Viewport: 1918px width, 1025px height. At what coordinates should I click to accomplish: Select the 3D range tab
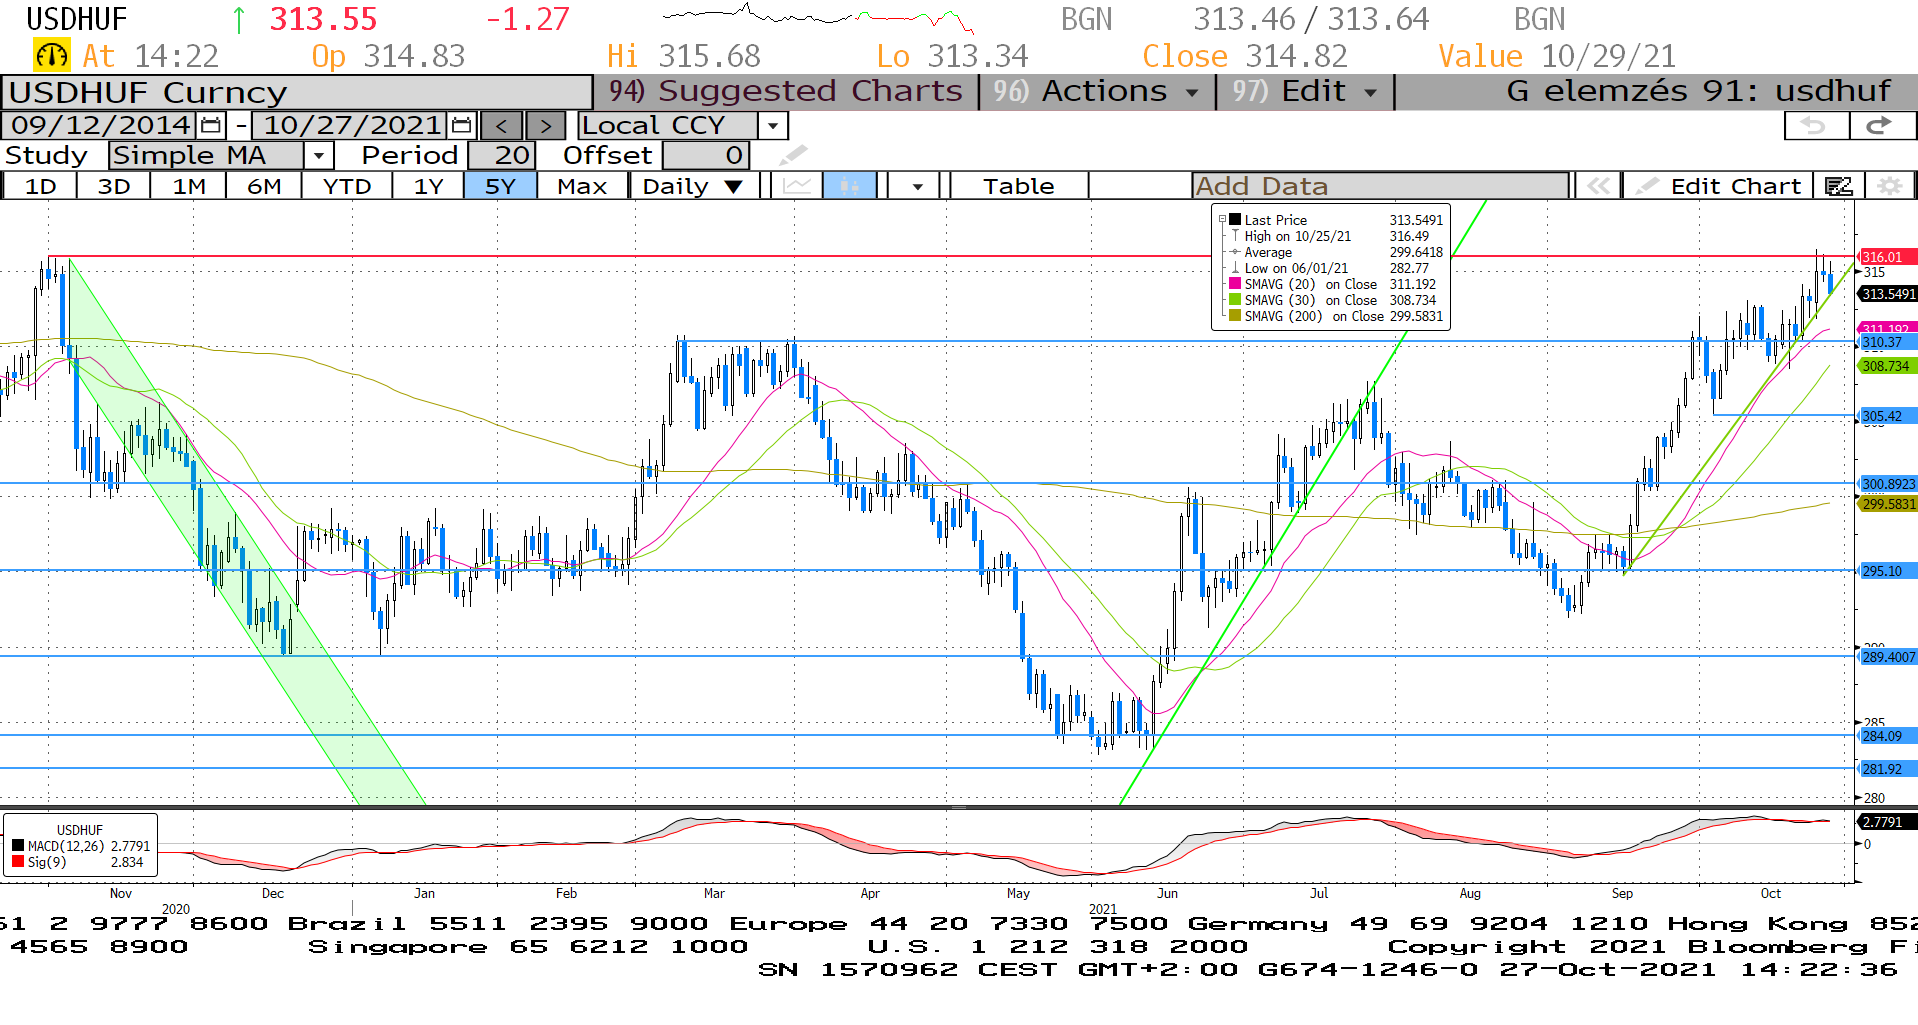(x=114, y=186)
